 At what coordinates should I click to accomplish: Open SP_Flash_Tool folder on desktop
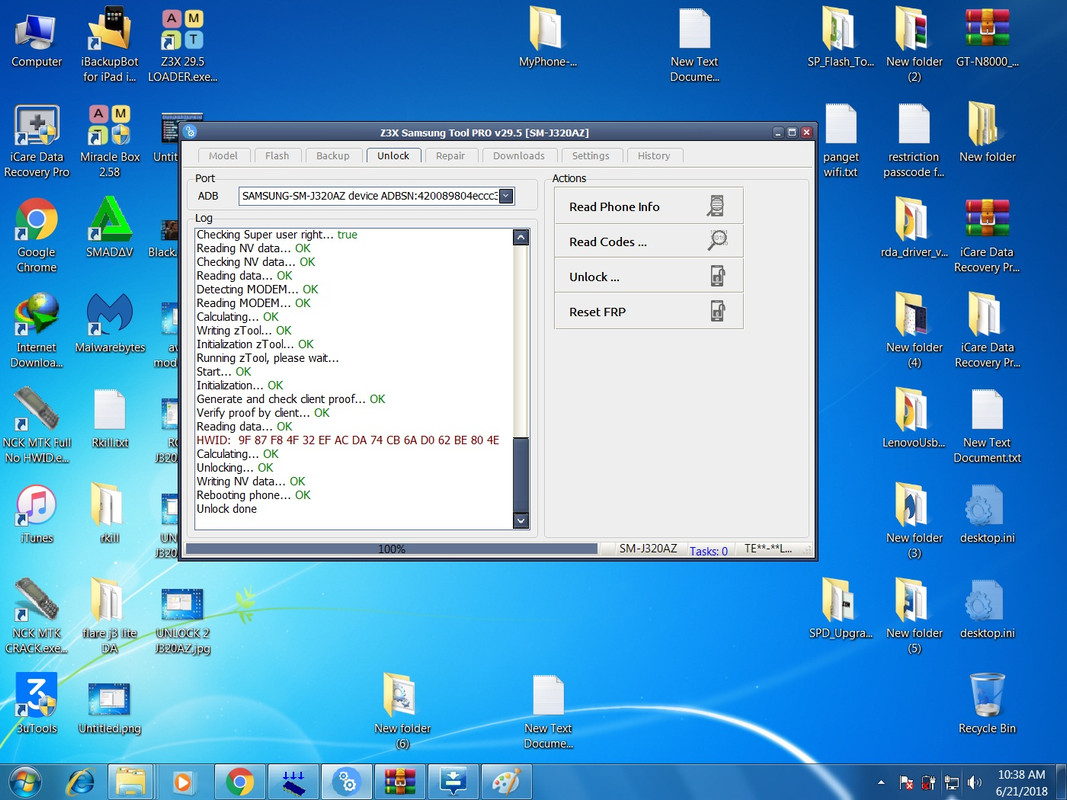point(840,37)
